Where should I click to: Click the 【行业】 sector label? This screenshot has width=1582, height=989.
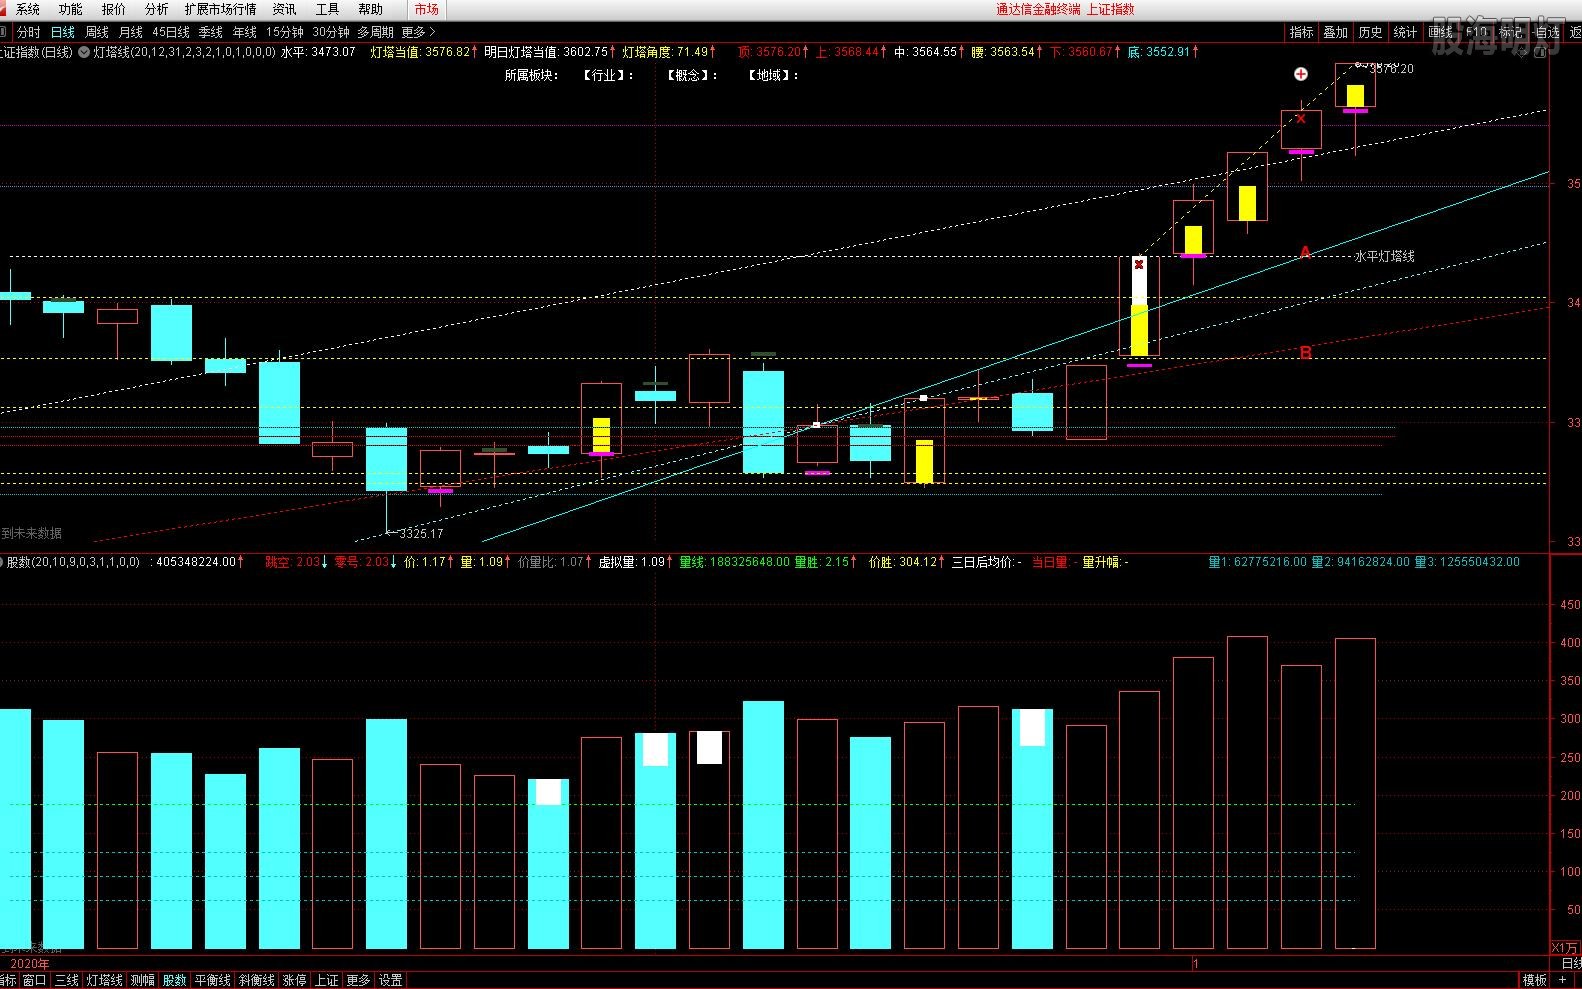pos(608,75)
